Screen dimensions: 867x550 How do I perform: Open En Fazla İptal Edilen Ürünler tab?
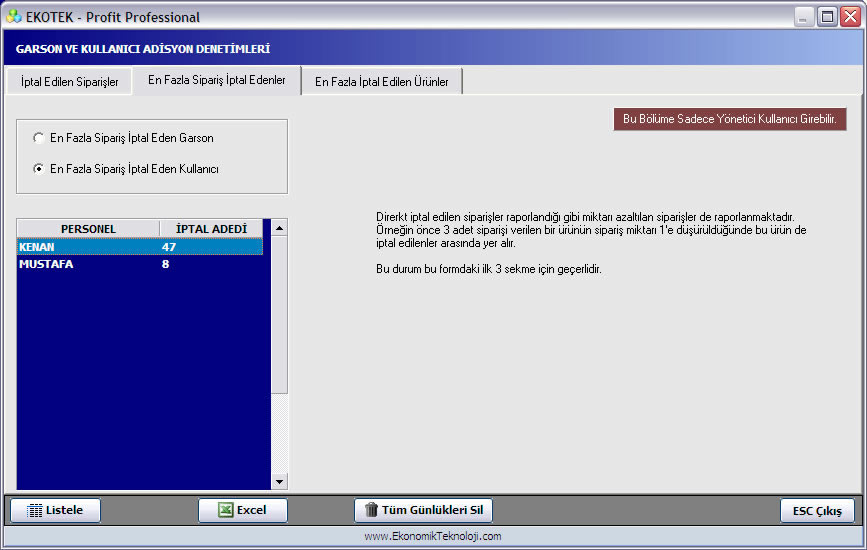[382, 82]
